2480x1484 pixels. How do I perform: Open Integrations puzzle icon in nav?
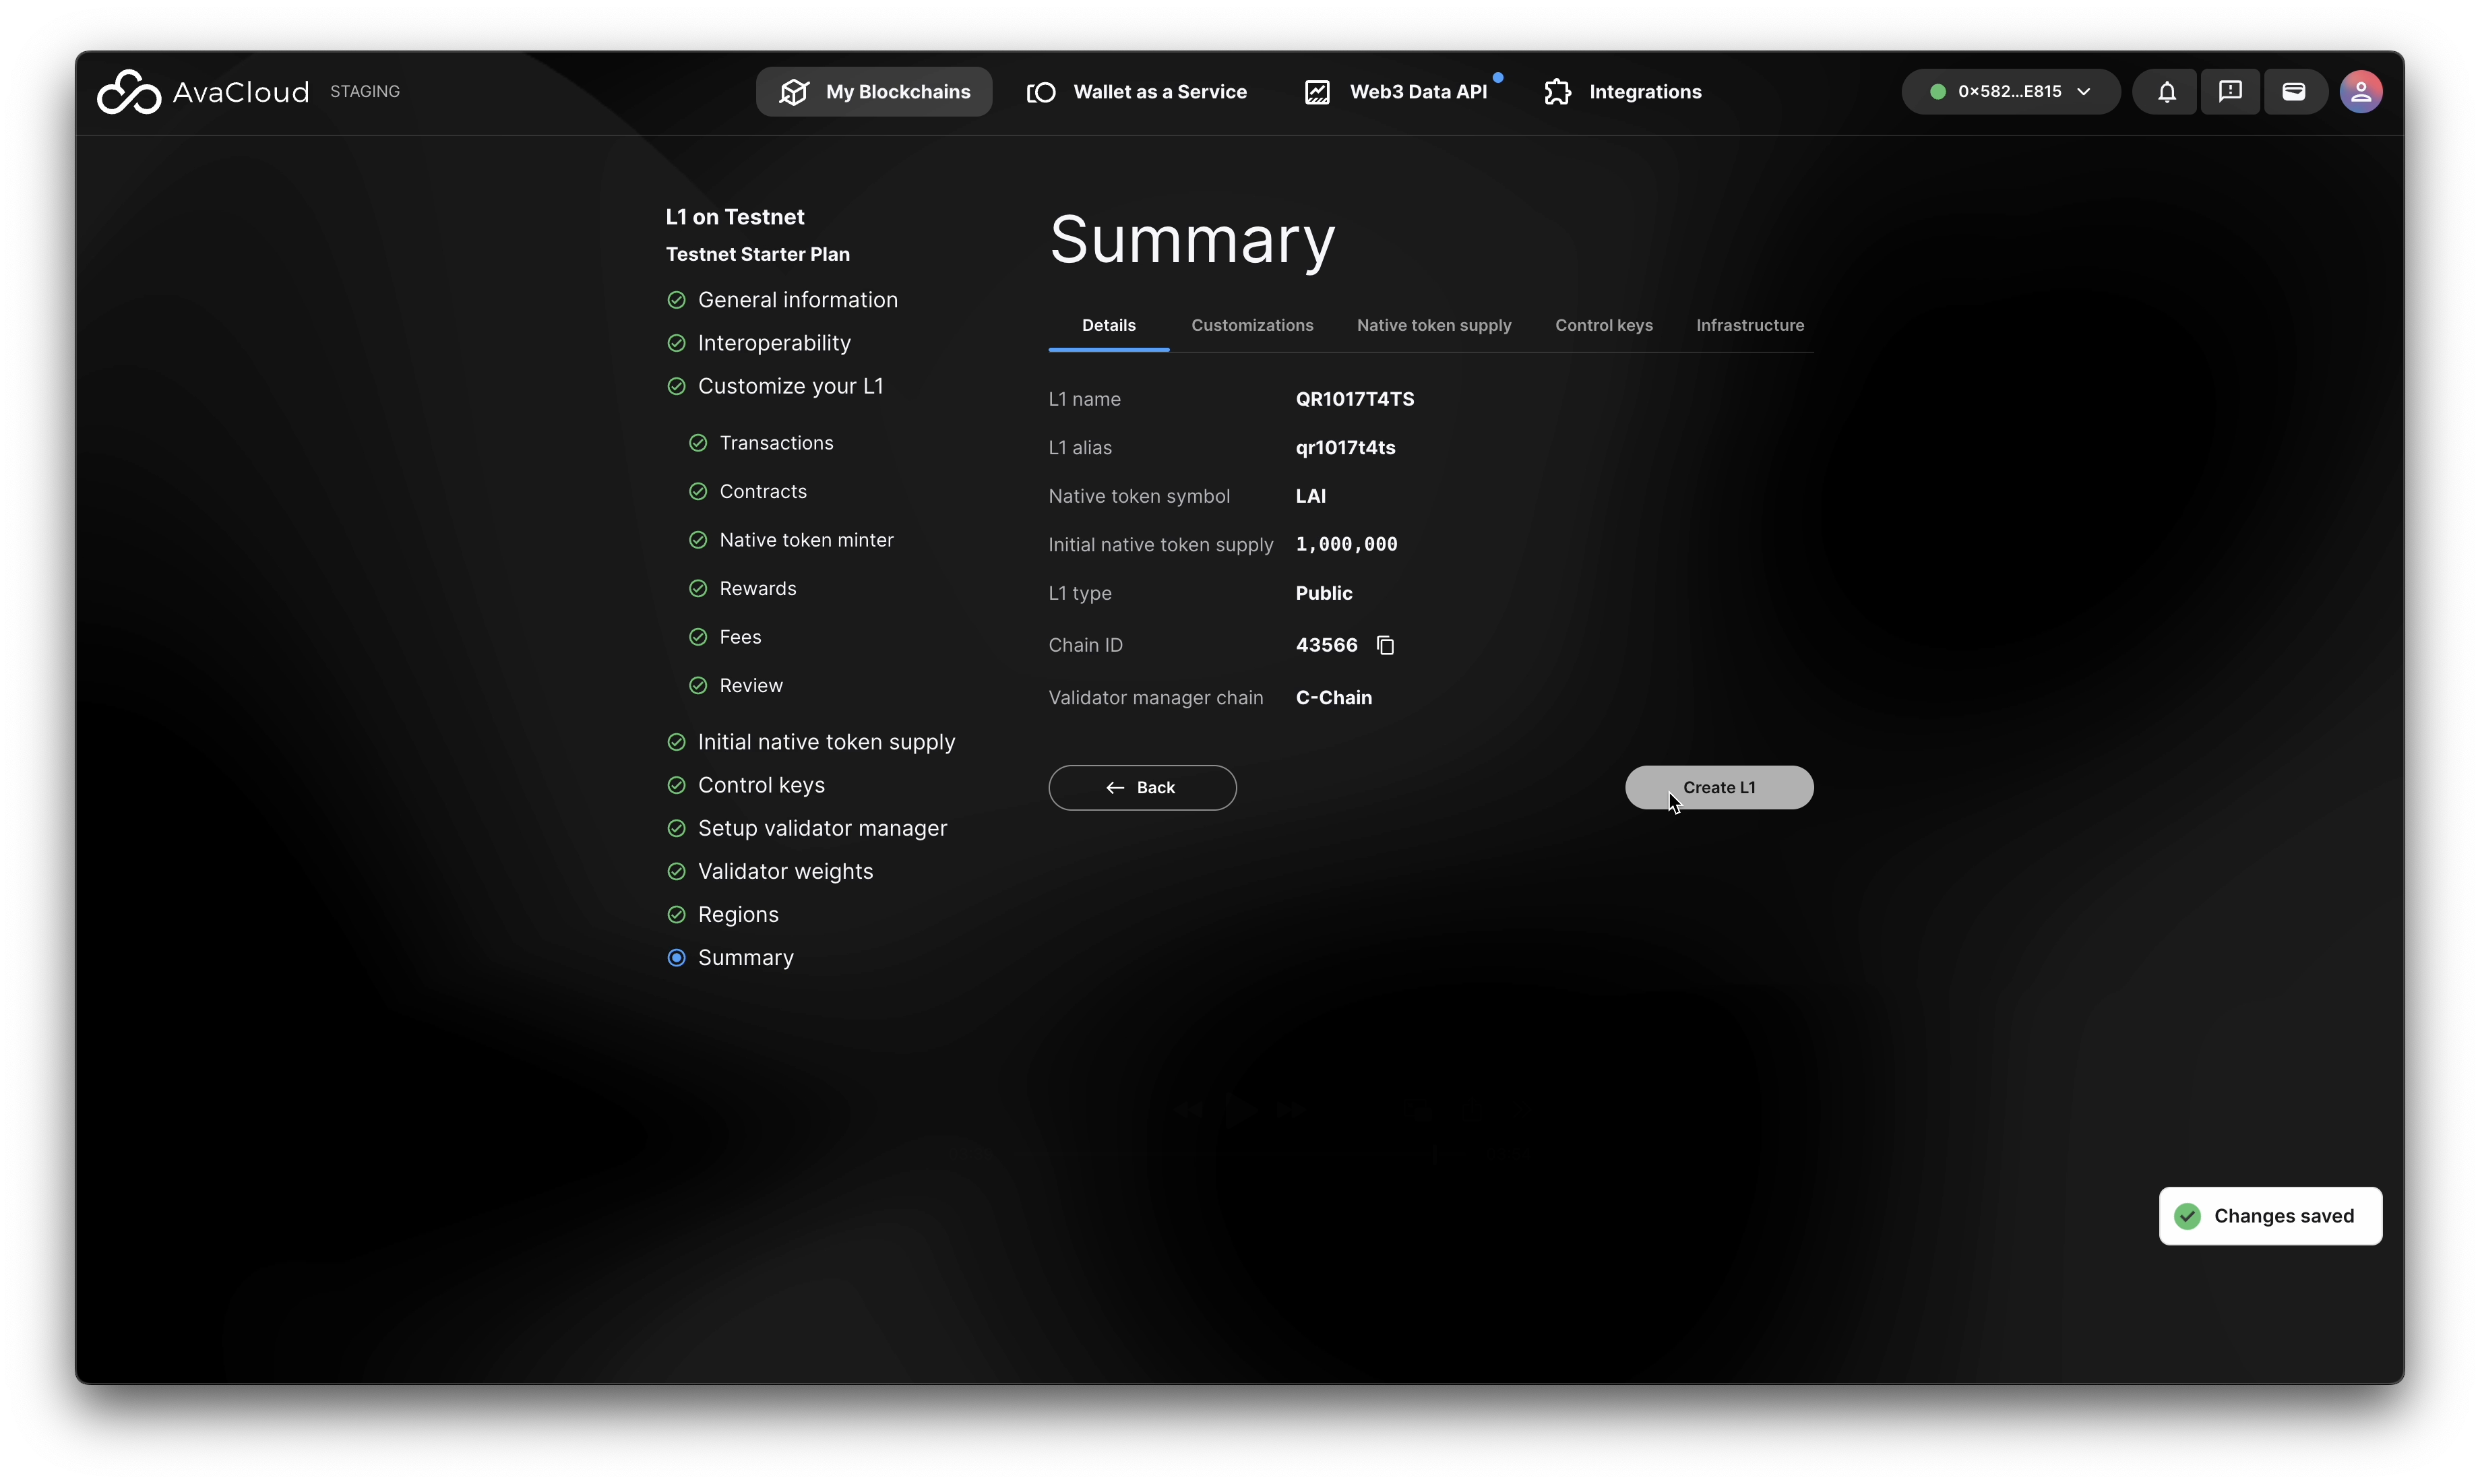[1557, 92]
